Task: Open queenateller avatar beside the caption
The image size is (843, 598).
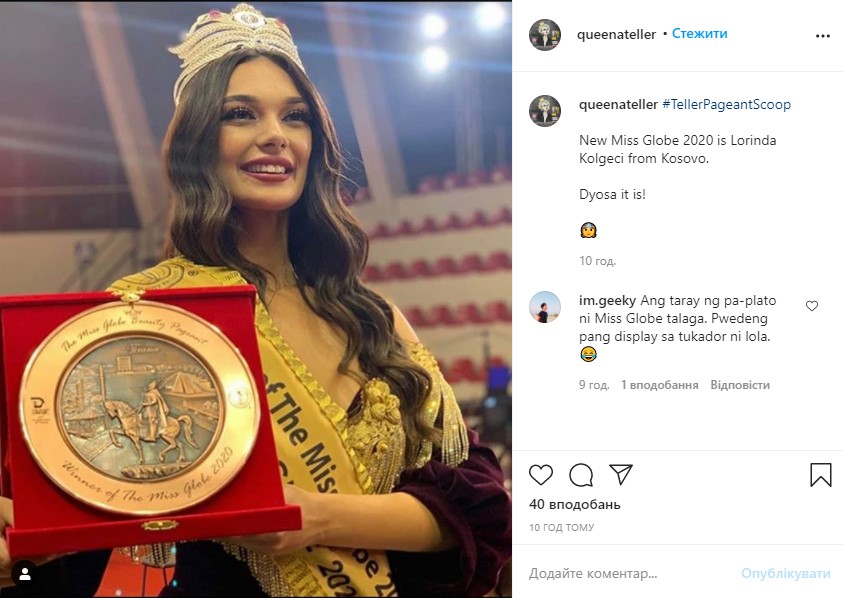Action: [x=545, y=111]
